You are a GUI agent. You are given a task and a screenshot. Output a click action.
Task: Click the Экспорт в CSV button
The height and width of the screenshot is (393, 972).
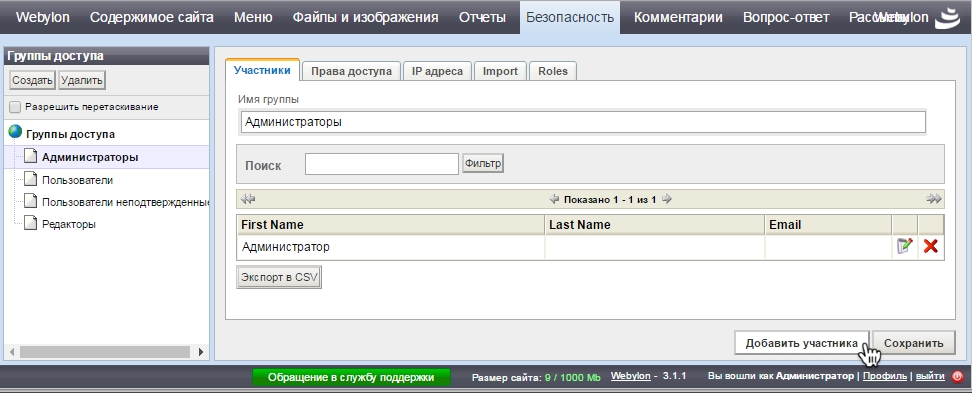(279, 277)
